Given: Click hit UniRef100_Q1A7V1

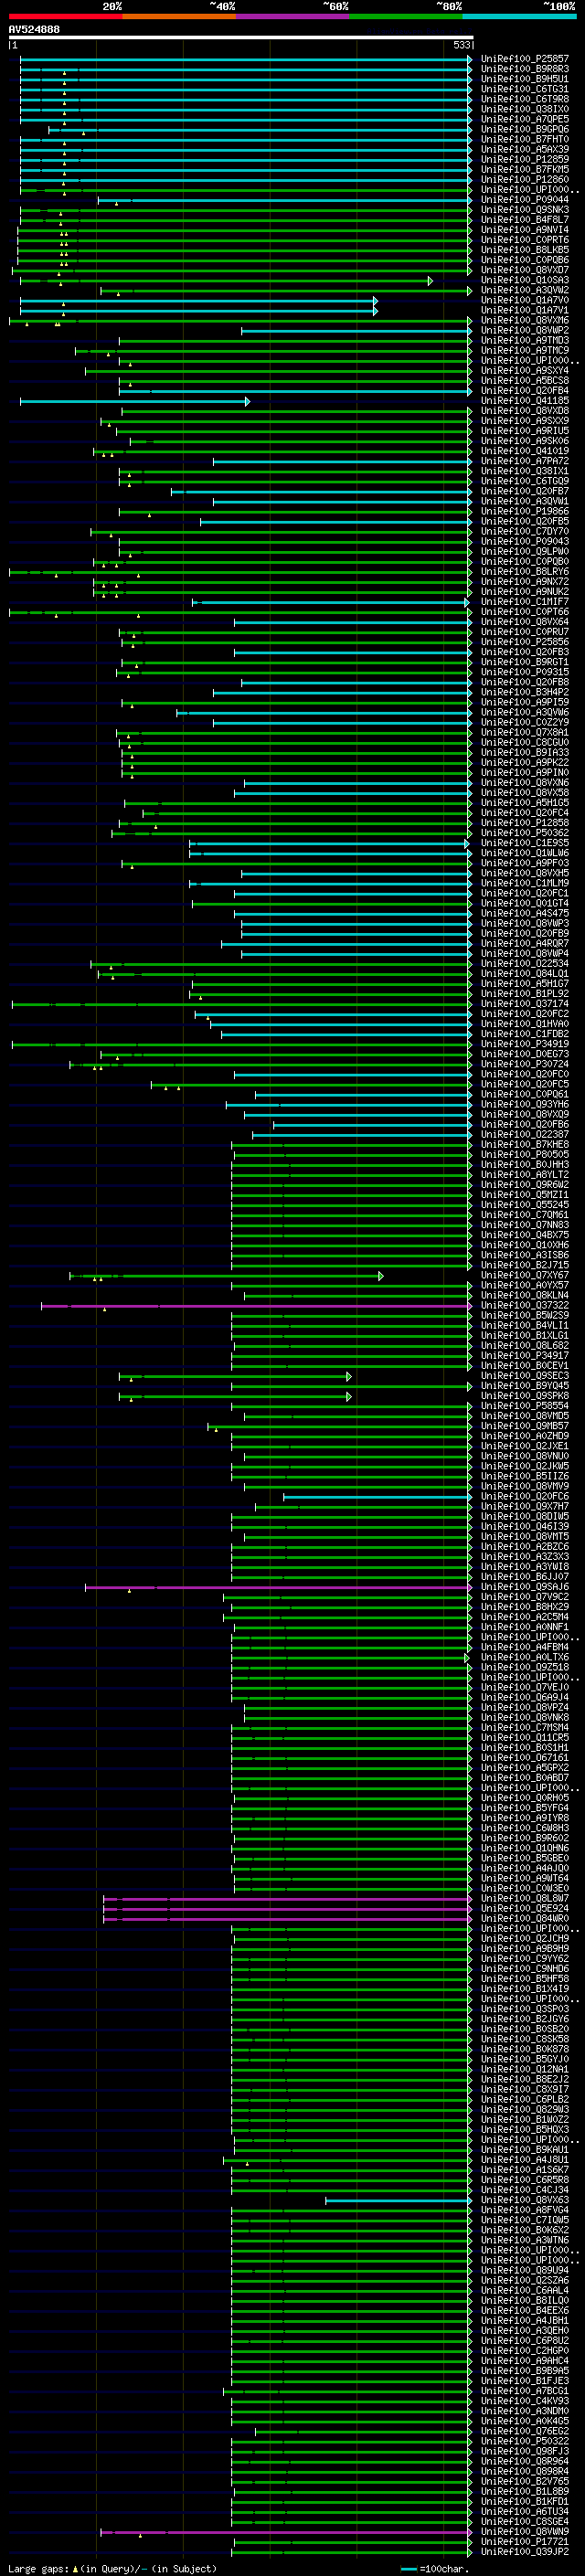Looking at the screenshot, I should (x=525, y=310).
